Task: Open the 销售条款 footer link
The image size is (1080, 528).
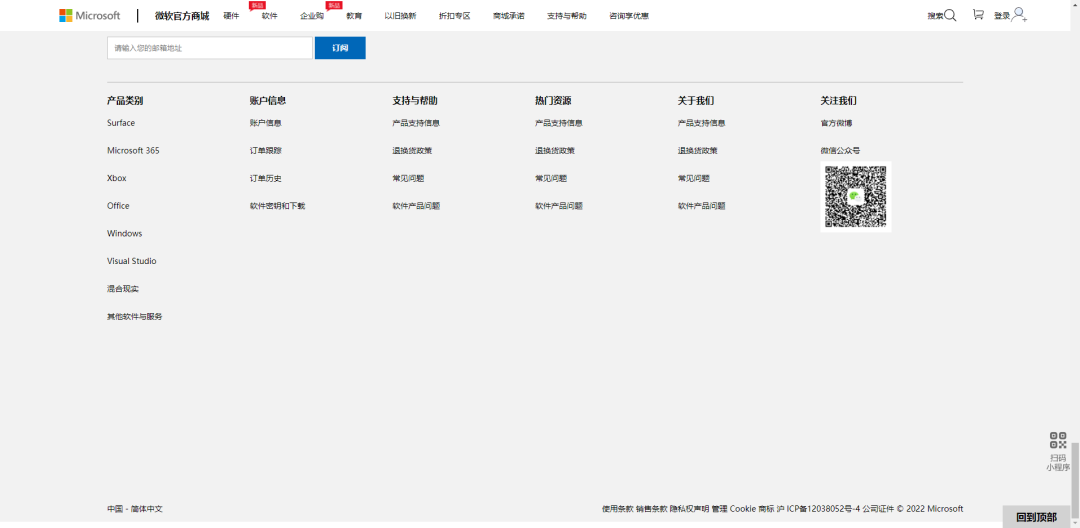Action: 652,509
